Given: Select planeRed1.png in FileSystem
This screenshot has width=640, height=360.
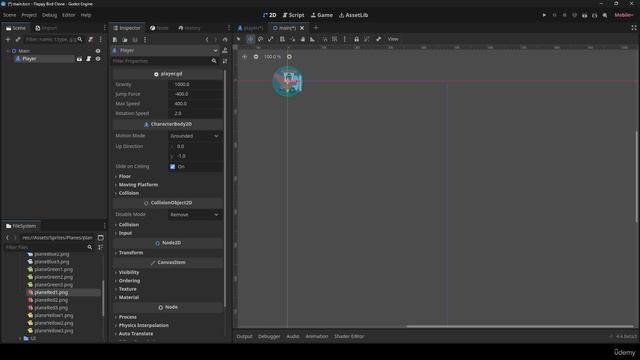Looking at the screenshot, I should pos(51,292).
